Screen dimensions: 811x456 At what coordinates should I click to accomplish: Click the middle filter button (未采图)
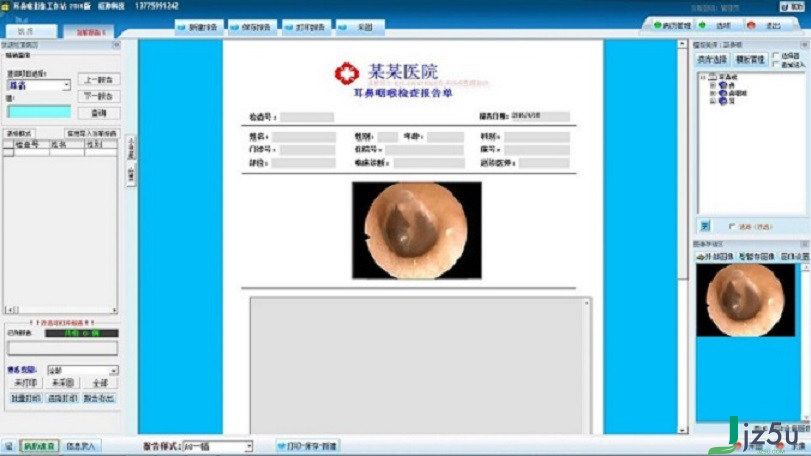click(x=63, y=383)
